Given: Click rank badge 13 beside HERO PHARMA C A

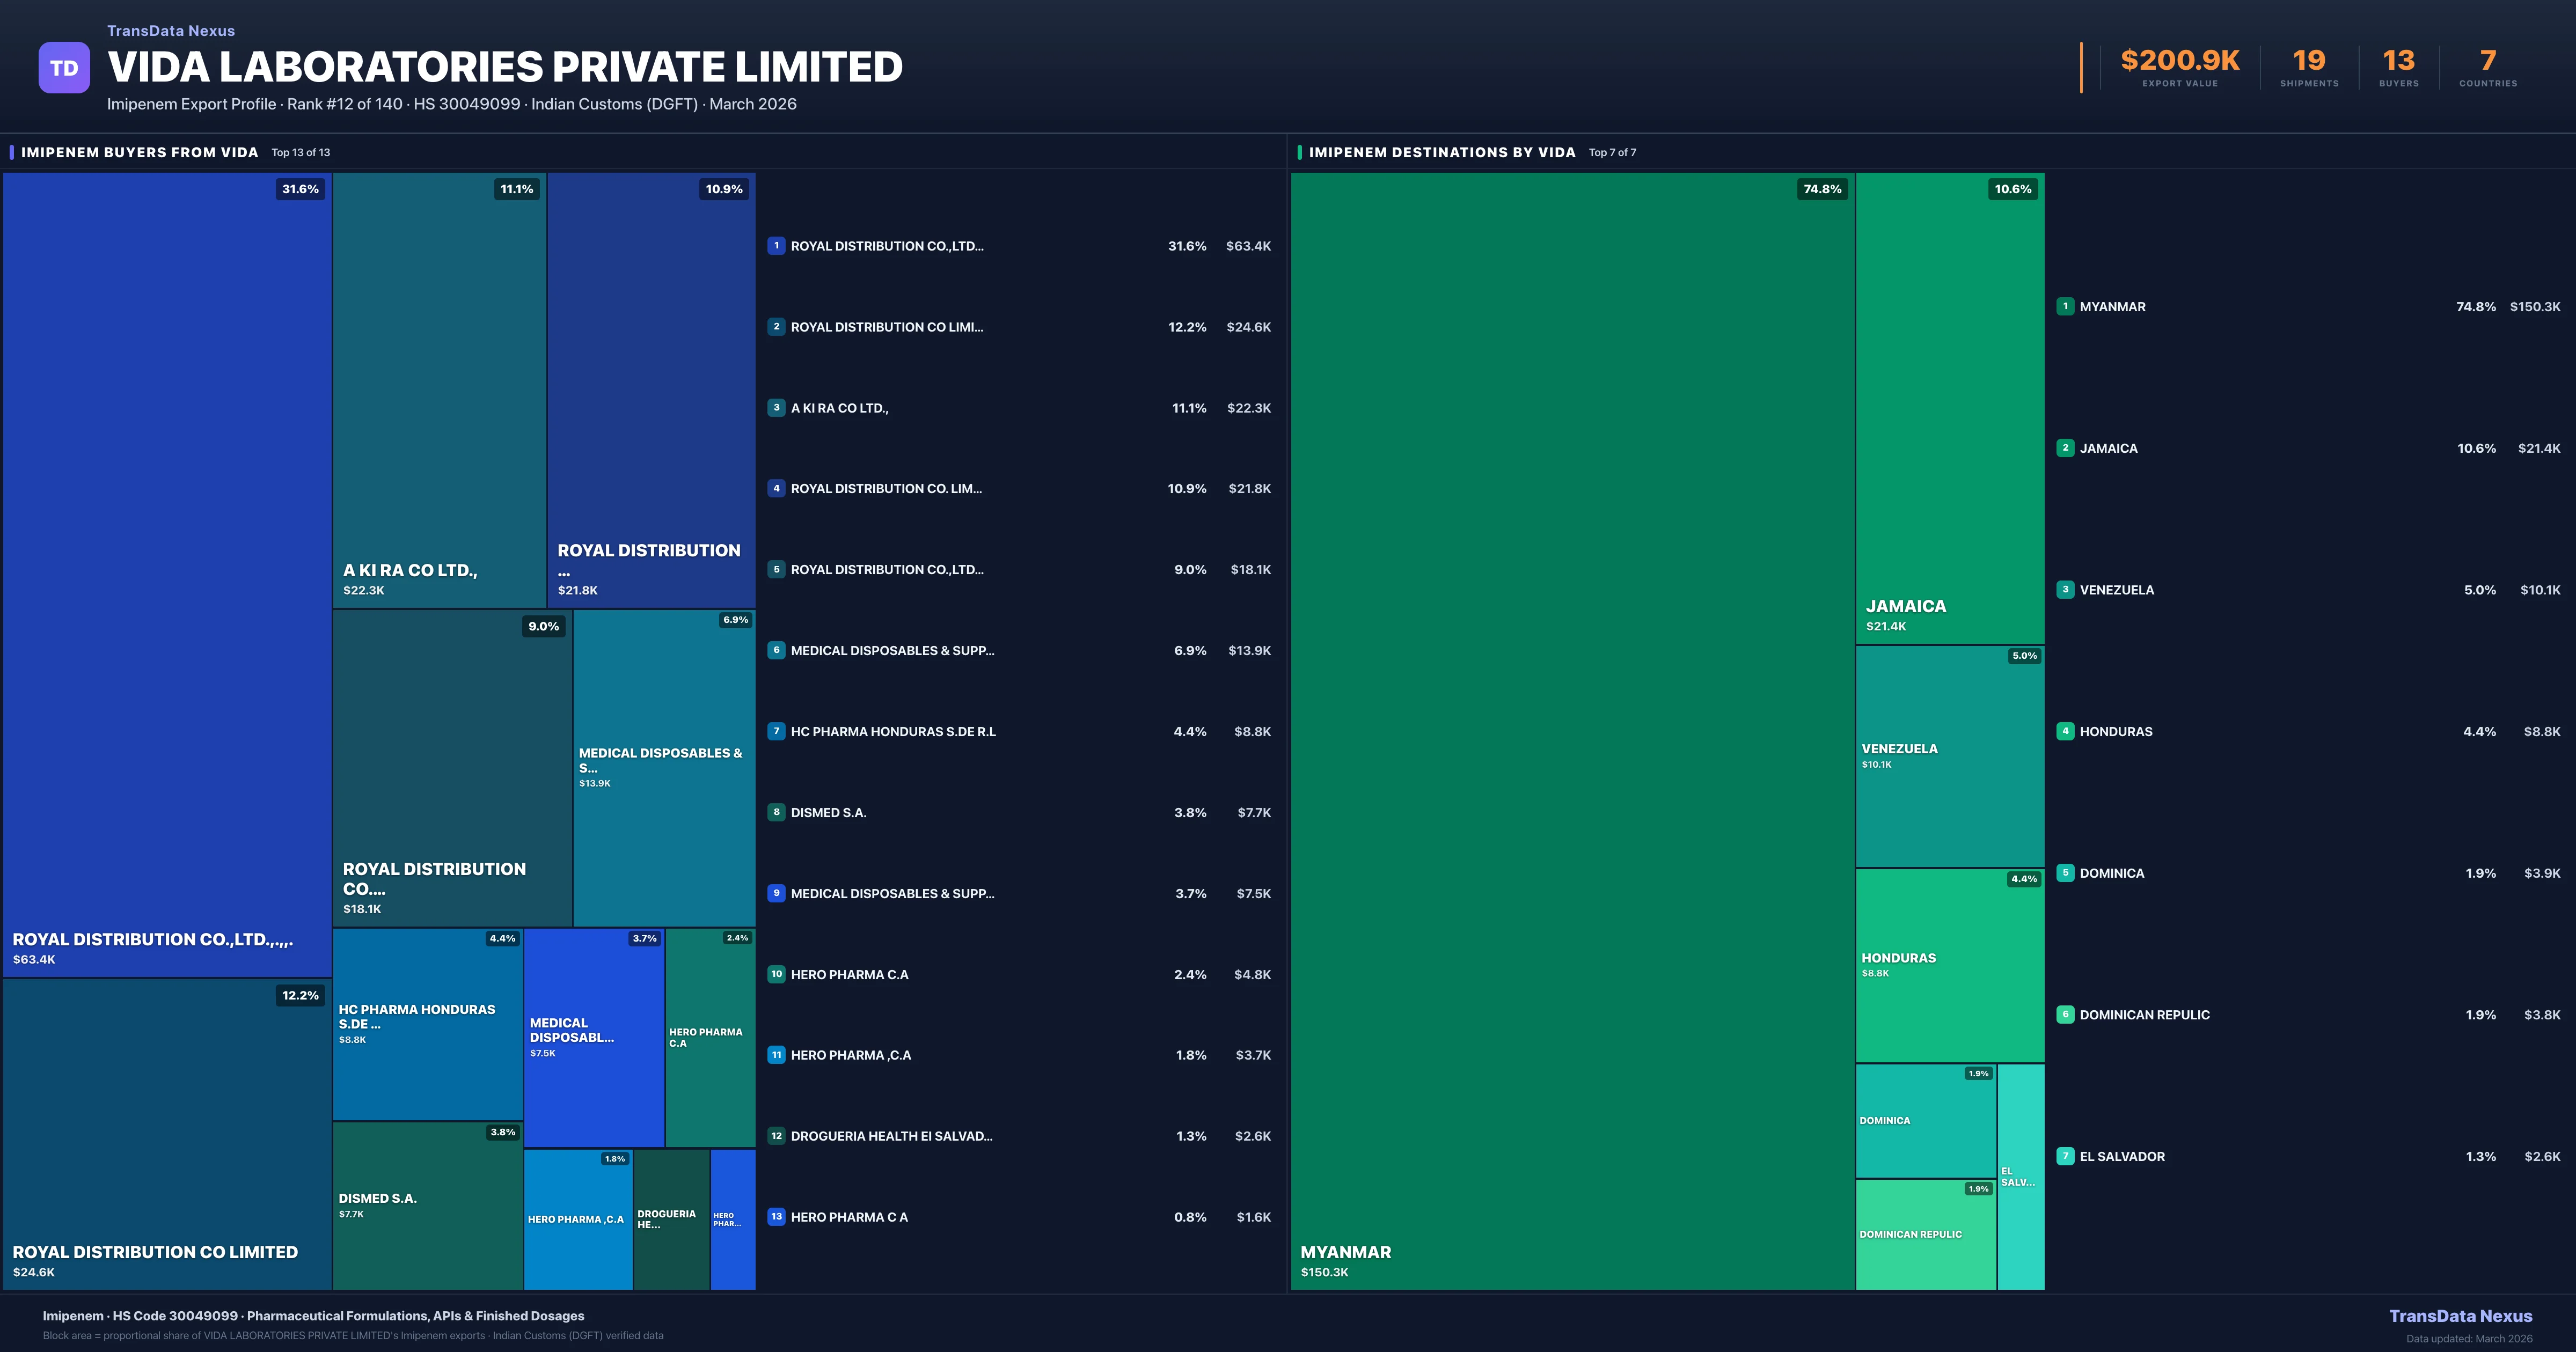Looking at the screenshot, I should (x=776, y=1217).
